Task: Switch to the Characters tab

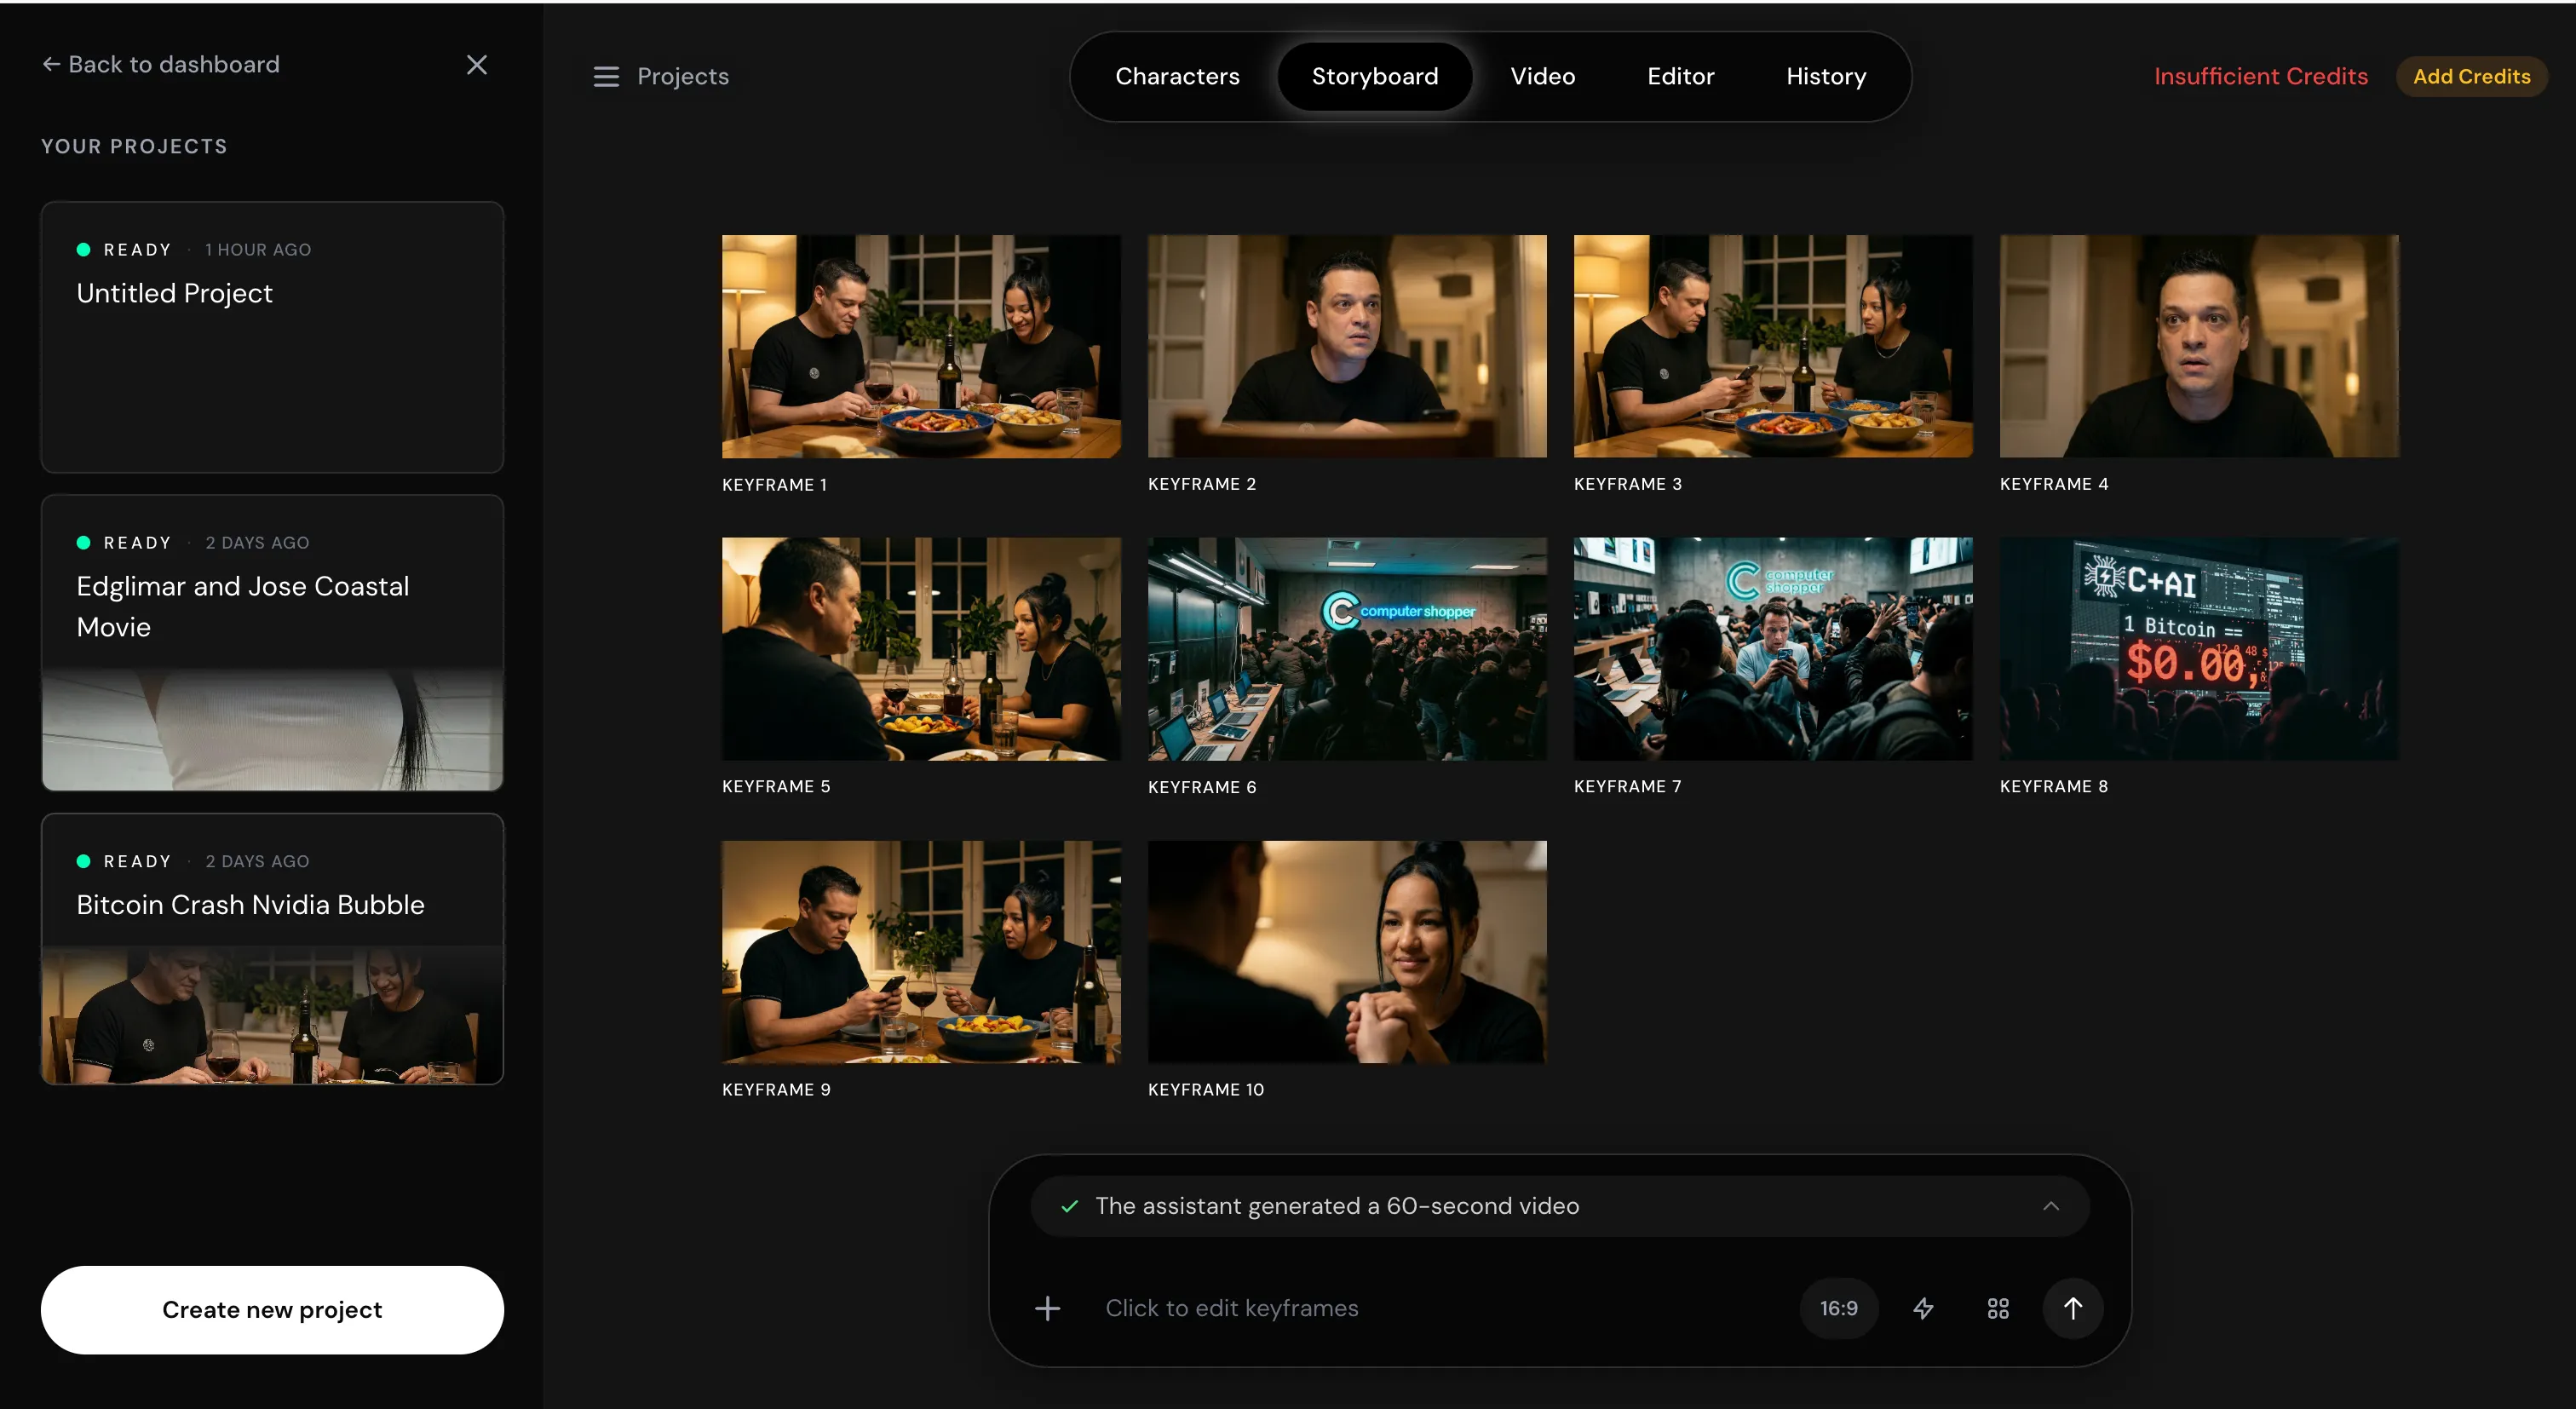Action: click(1177, 77)
